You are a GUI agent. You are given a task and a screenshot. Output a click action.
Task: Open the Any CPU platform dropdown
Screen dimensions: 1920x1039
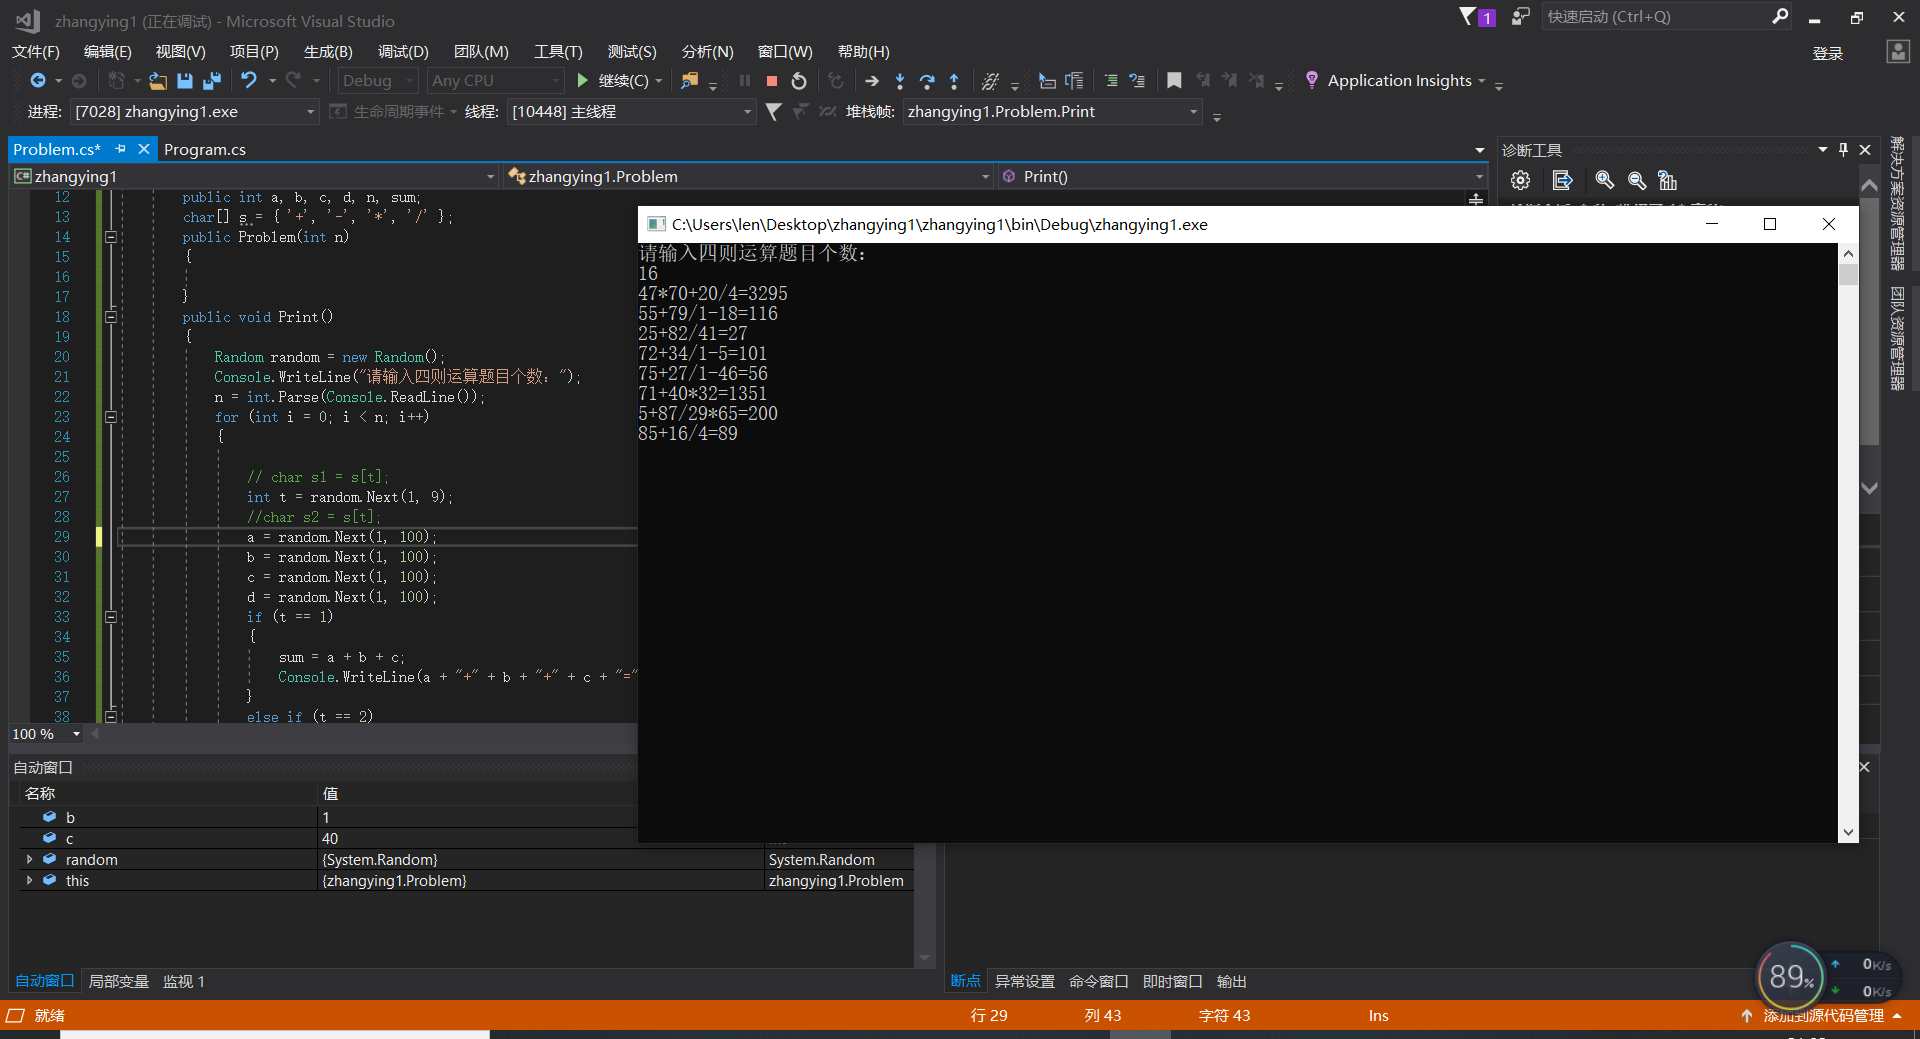click(x=495, y=81)
